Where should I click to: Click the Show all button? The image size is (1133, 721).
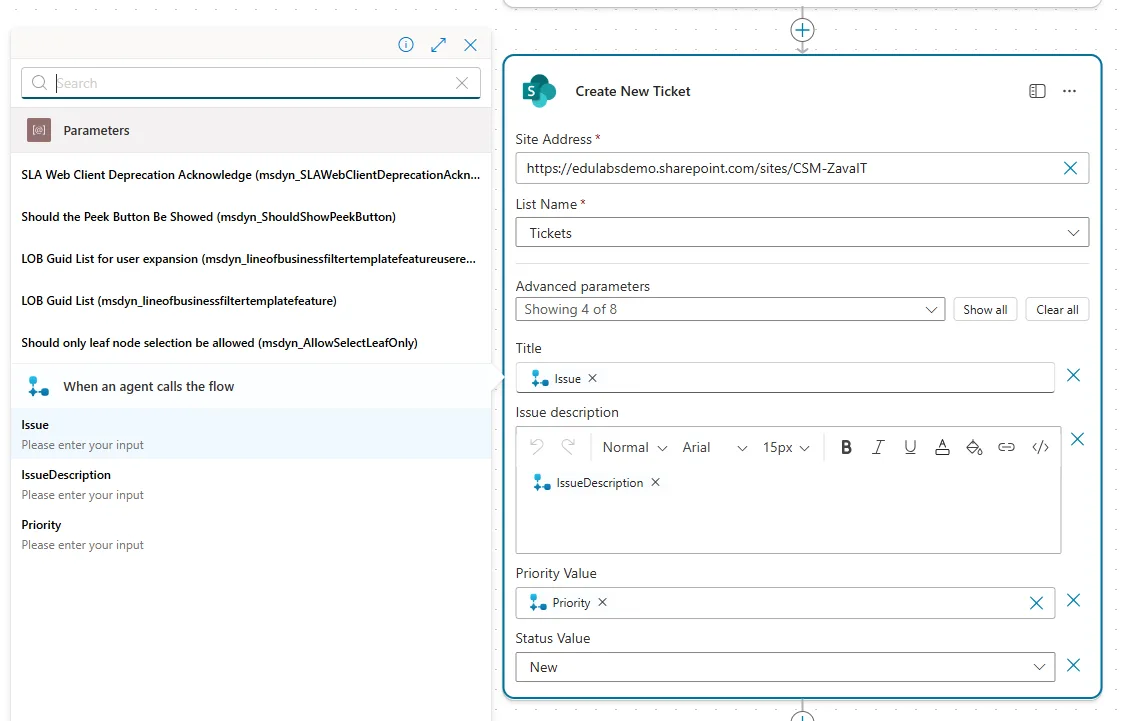click(985, 310)
